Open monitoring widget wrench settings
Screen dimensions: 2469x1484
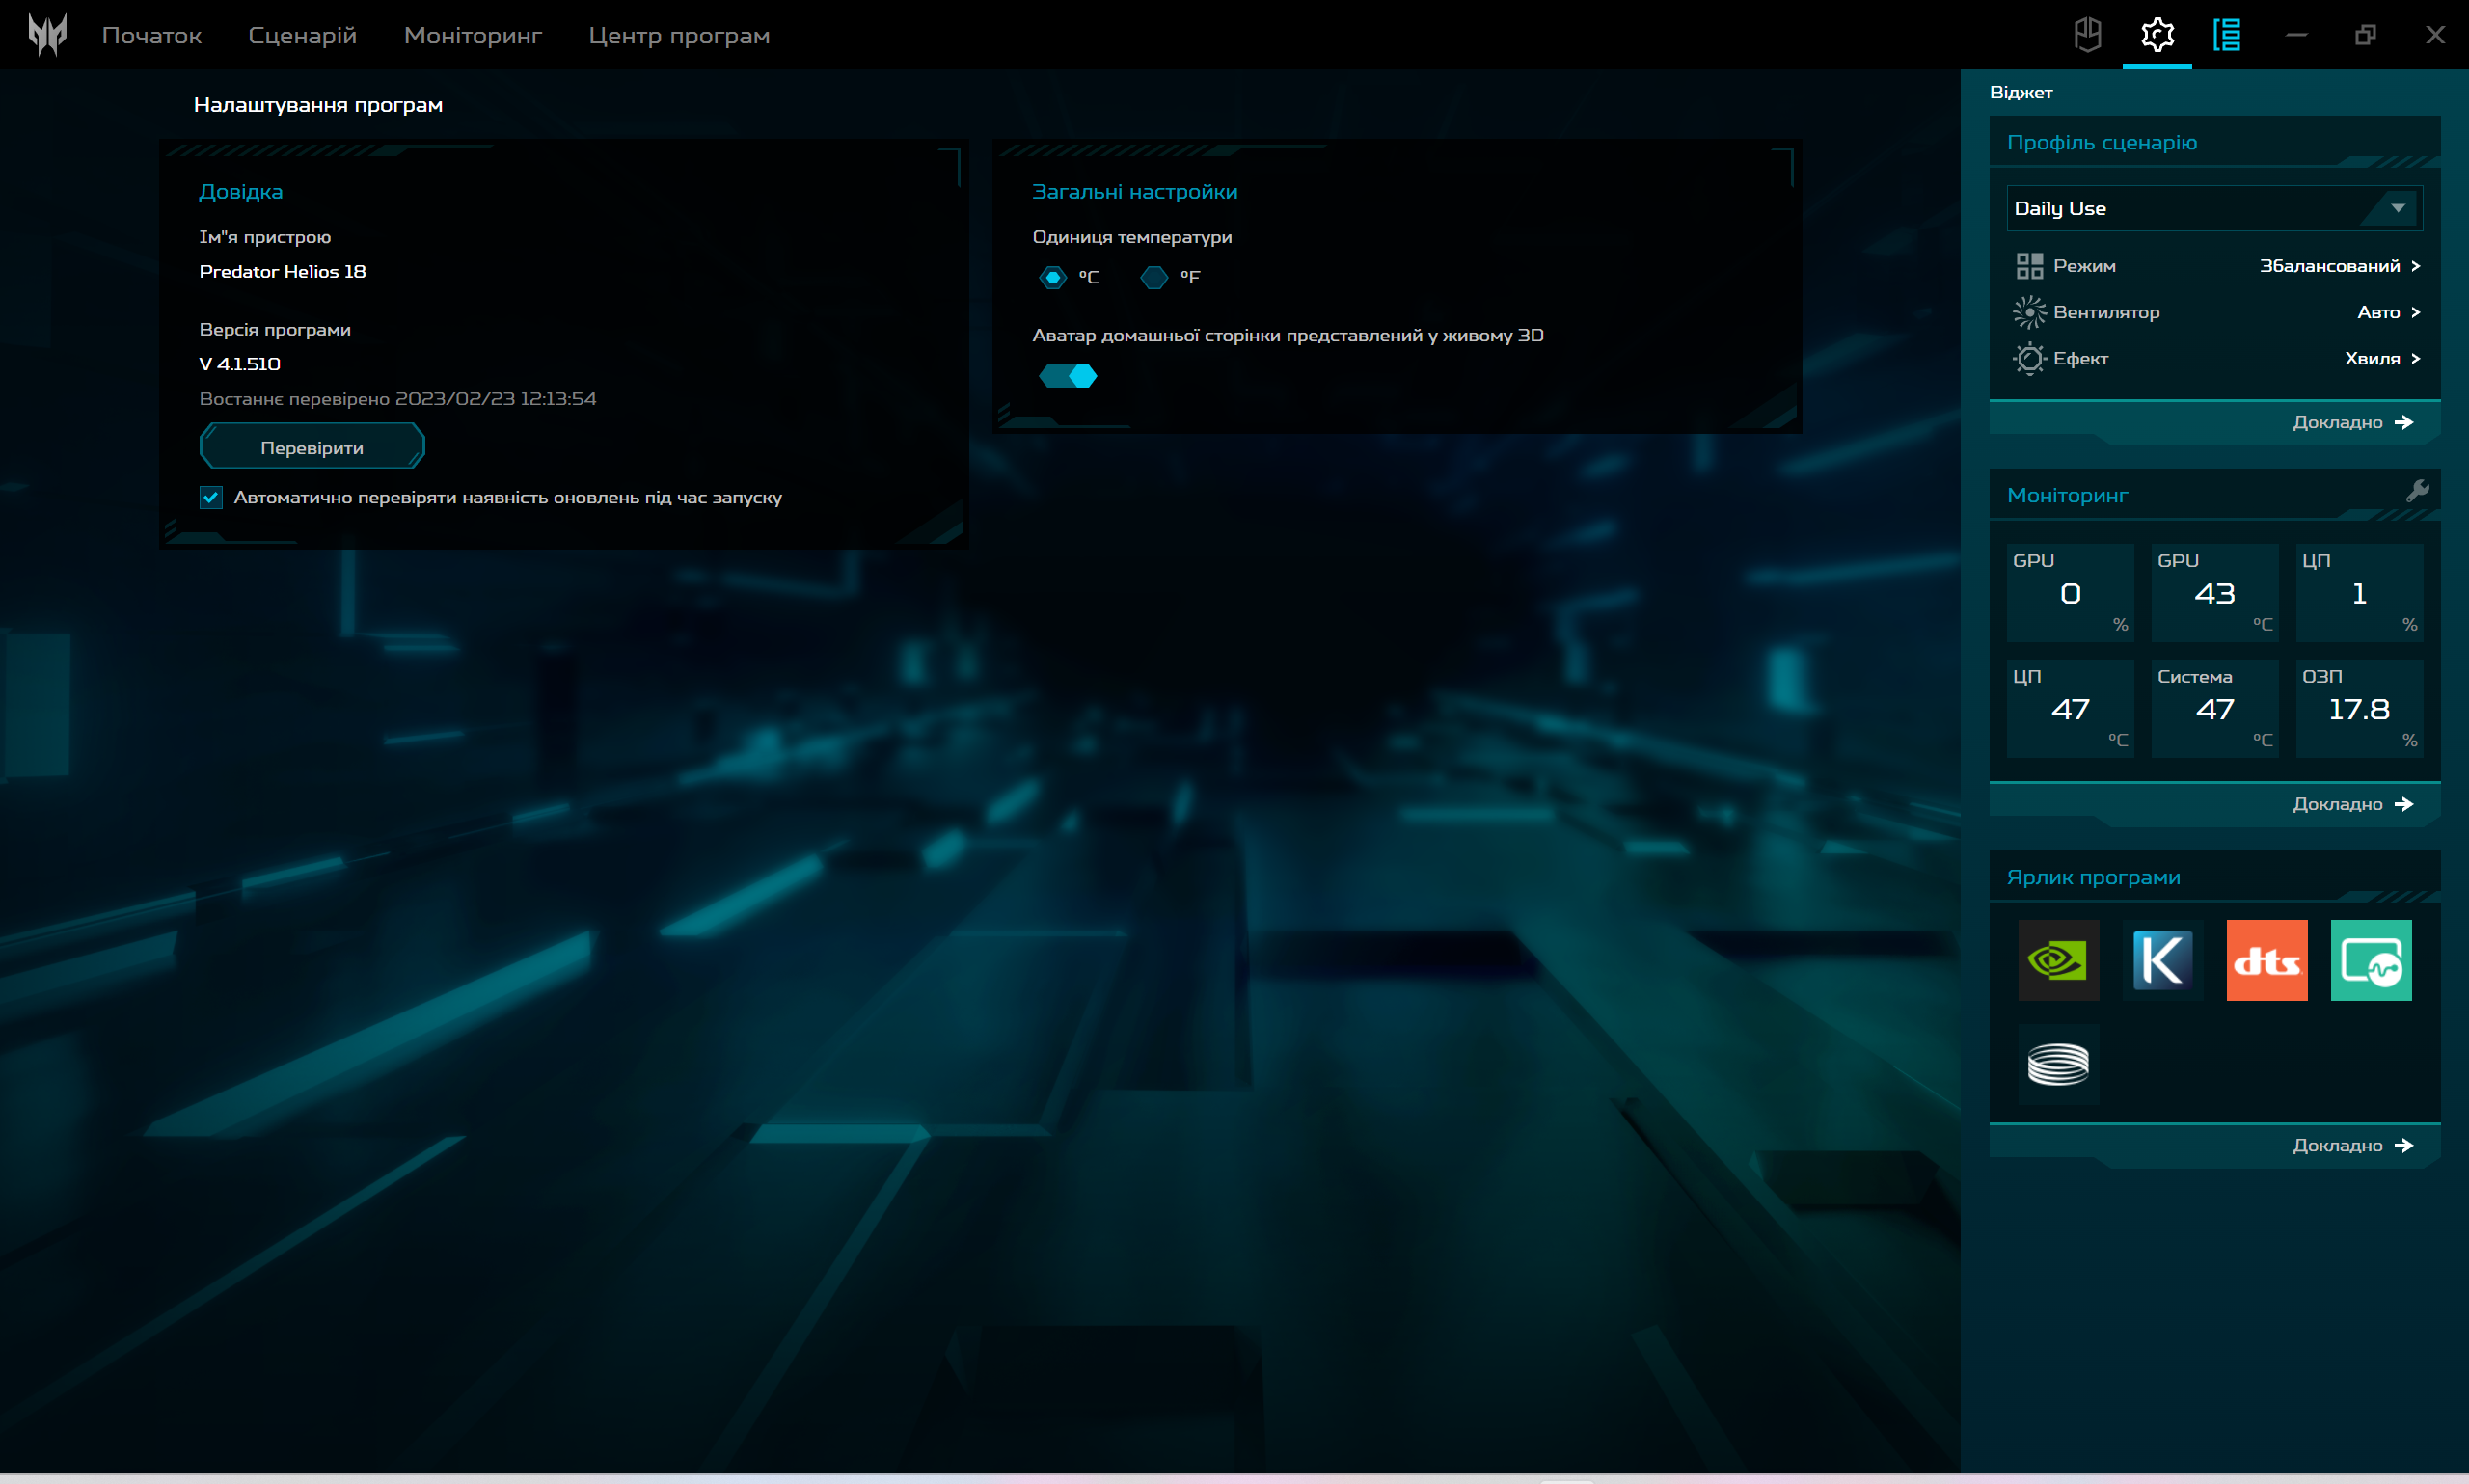[x=2417, y=491]
